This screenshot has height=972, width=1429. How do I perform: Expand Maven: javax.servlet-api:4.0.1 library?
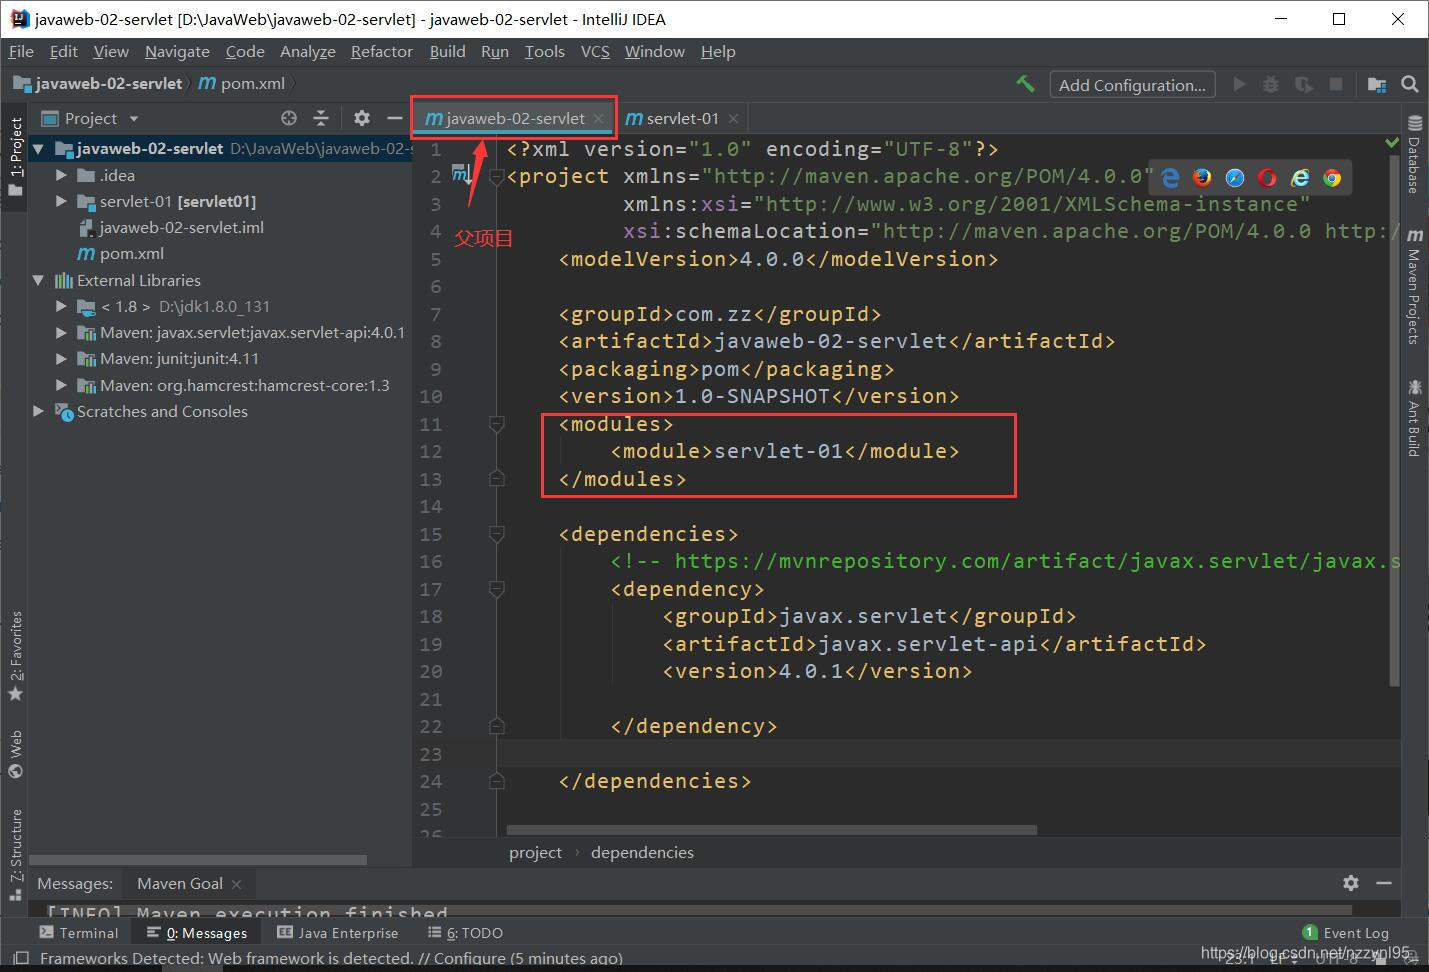tap(62, 332)
